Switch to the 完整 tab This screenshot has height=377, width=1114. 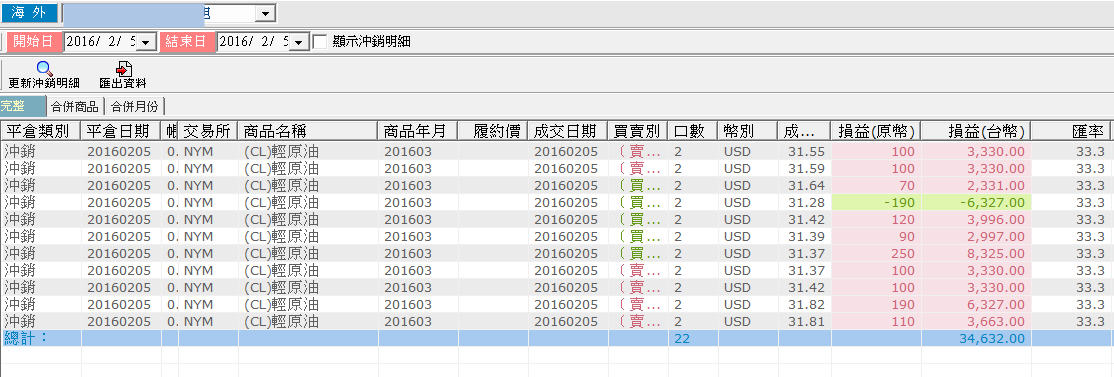tap(22, 106)
